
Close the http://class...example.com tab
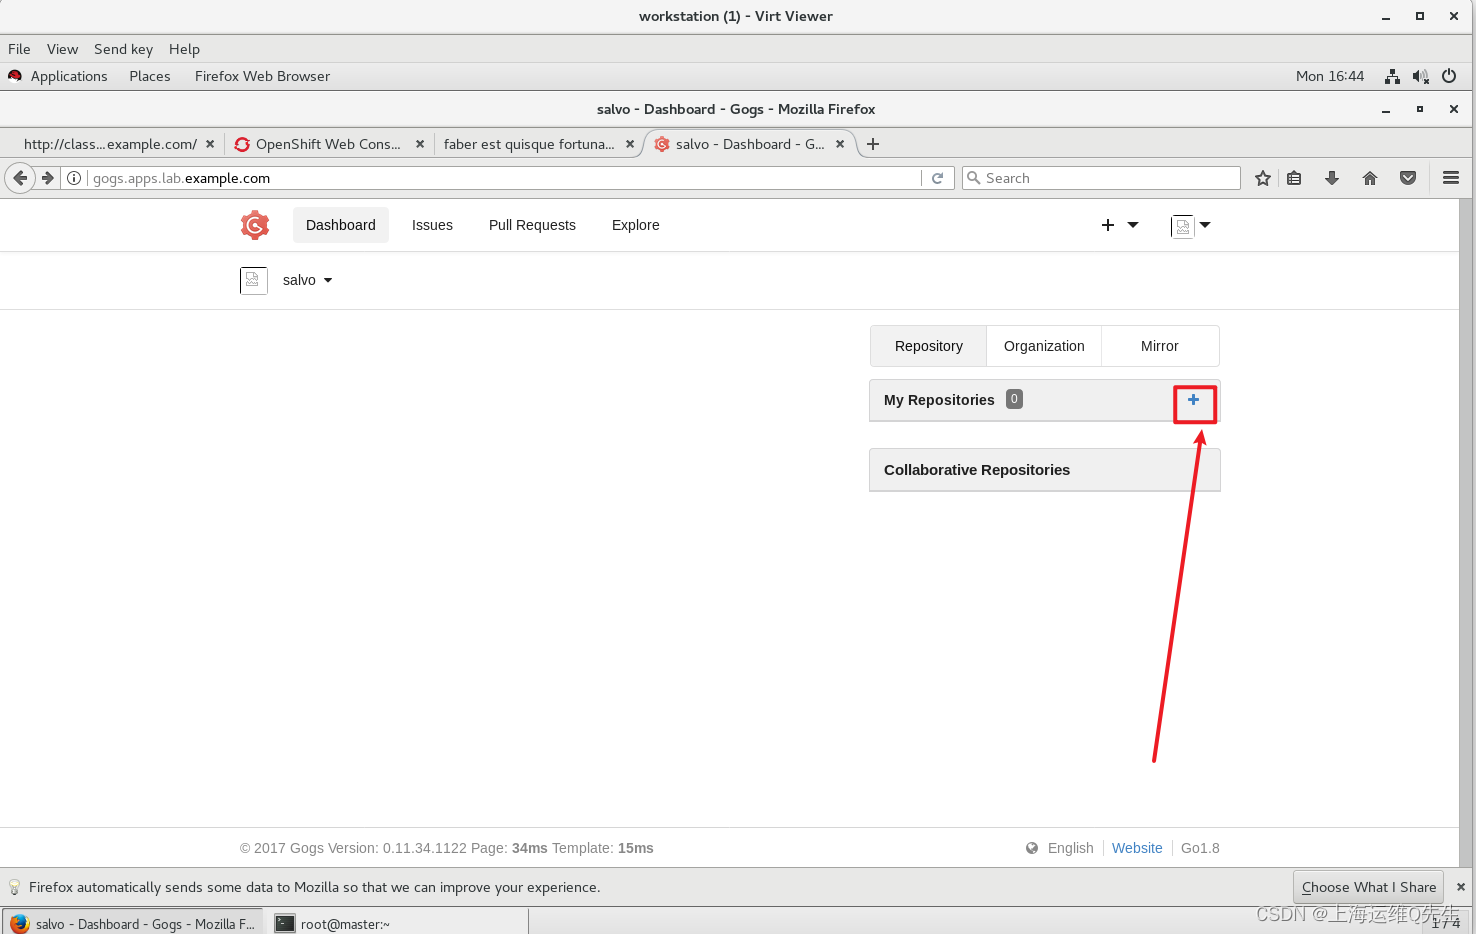(210, 144)
